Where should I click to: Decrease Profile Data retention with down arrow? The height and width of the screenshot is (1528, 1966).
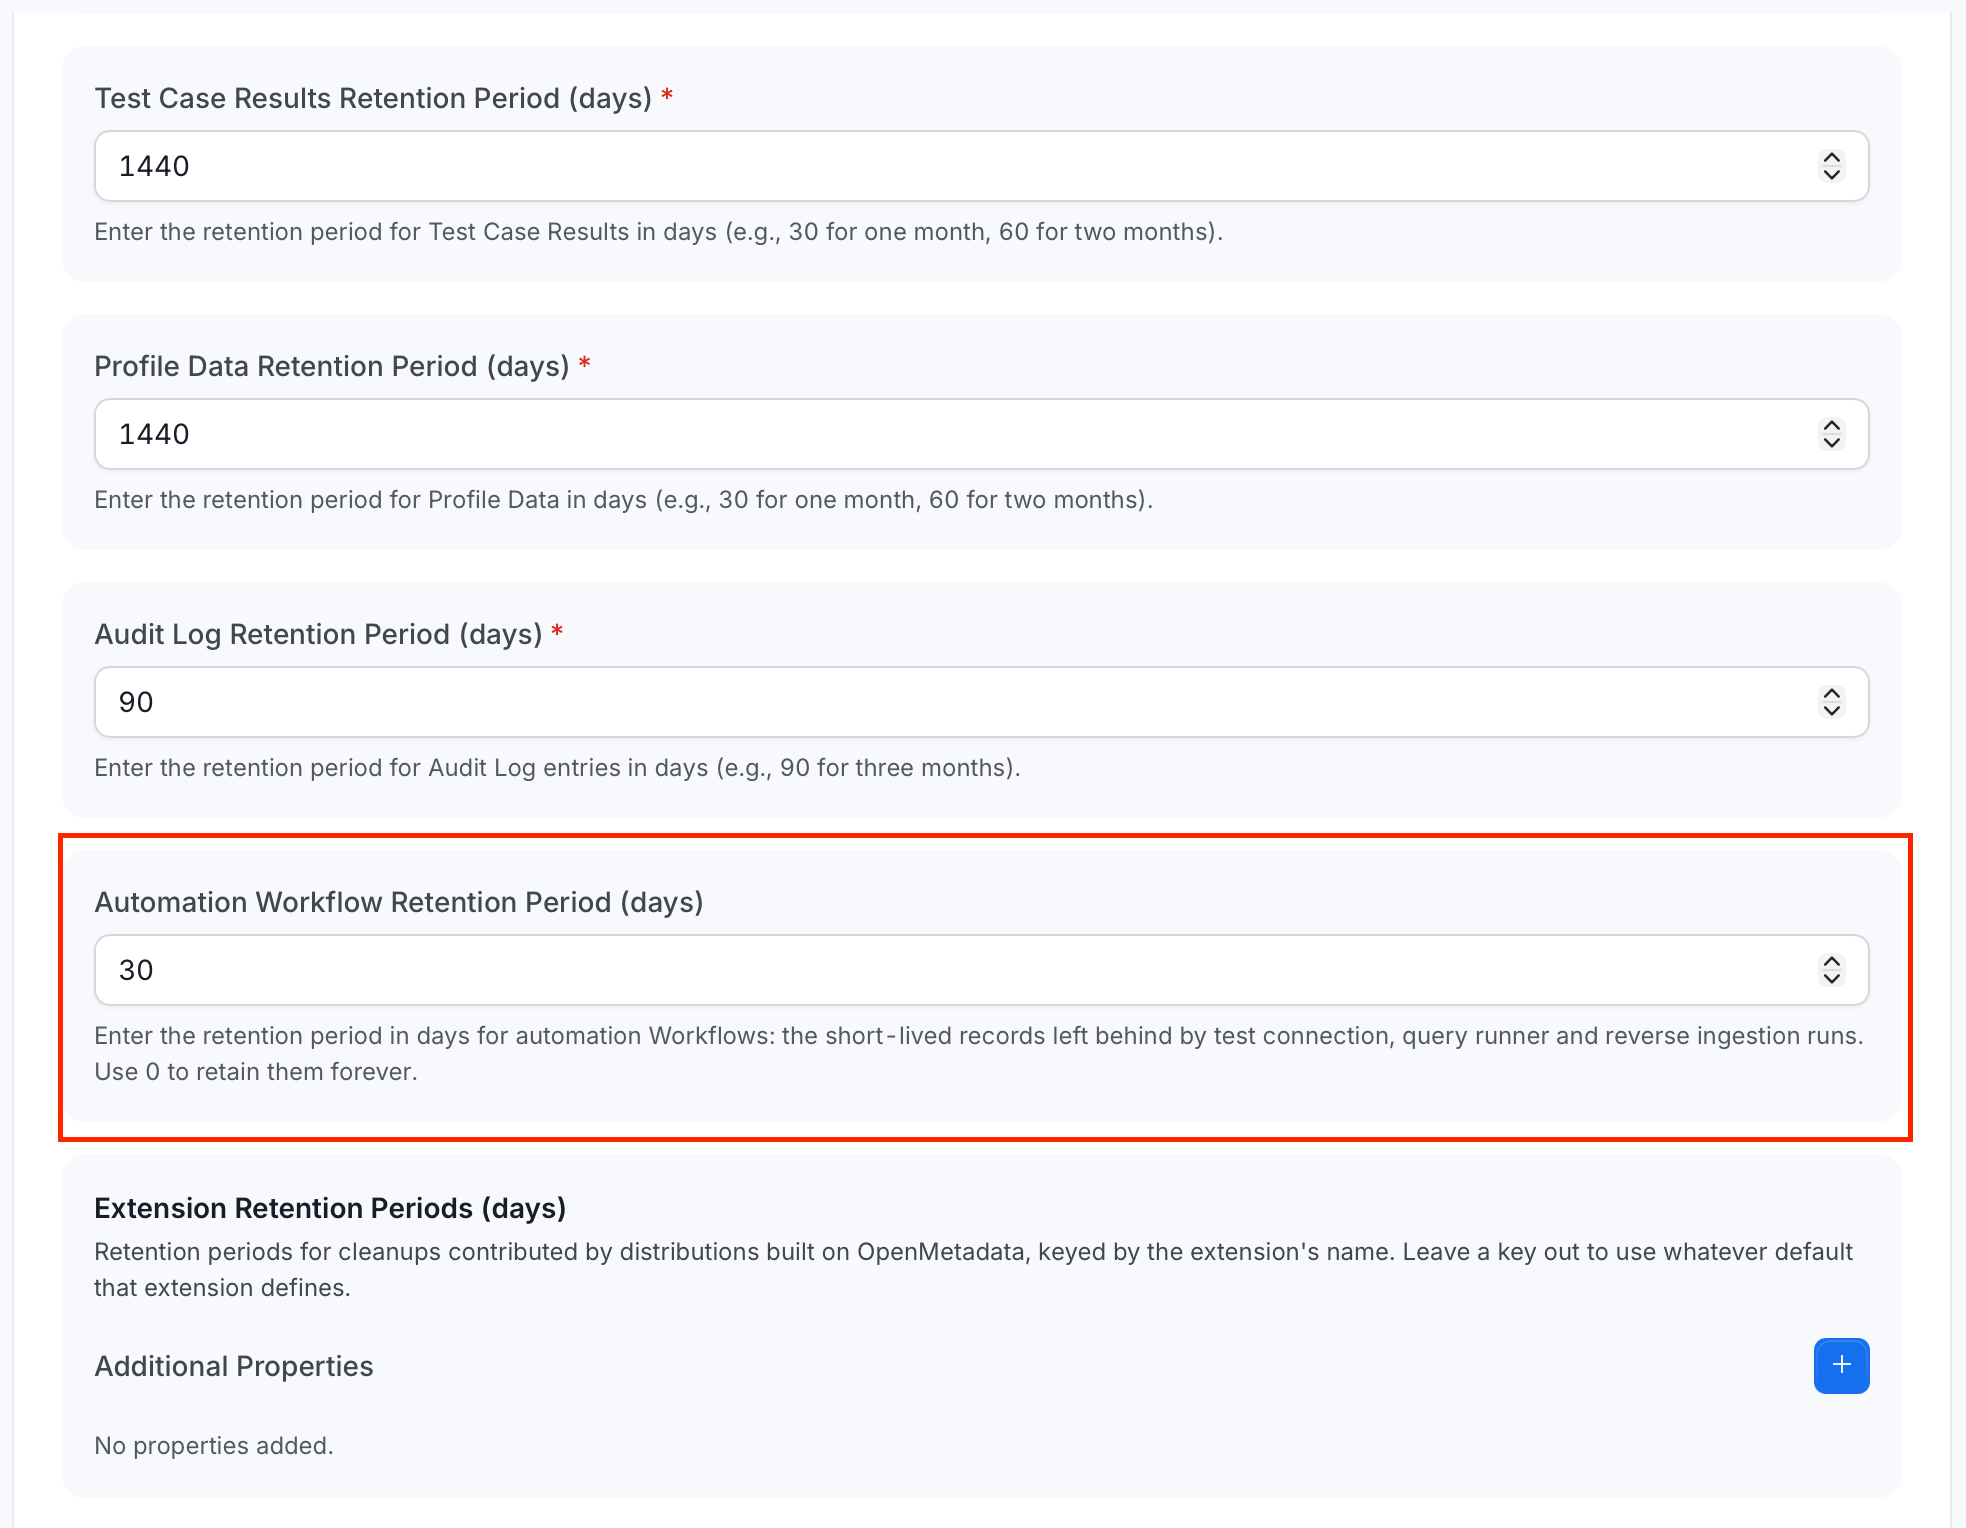pyautogui.click(x=1831, y=442)
